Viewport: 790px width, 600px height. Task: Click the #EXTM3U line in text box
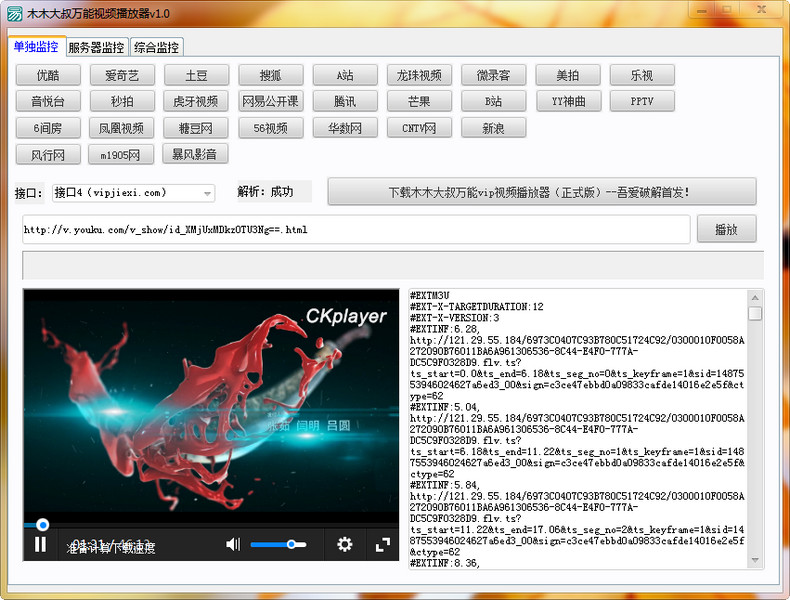click(430, 295)
